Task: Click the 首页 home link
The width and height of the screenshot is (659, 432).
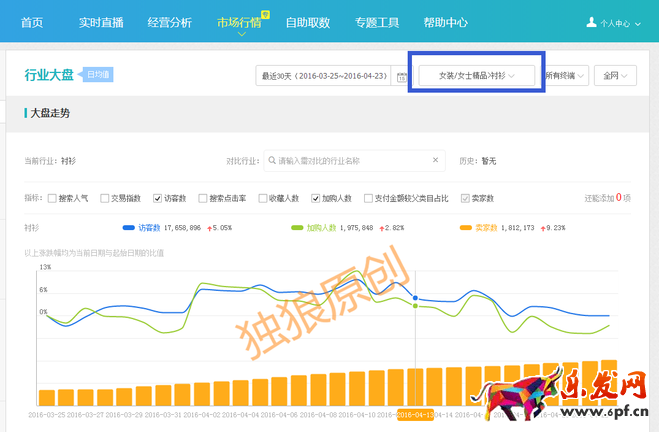Action: pyautogui.click(x=32, y=22)
